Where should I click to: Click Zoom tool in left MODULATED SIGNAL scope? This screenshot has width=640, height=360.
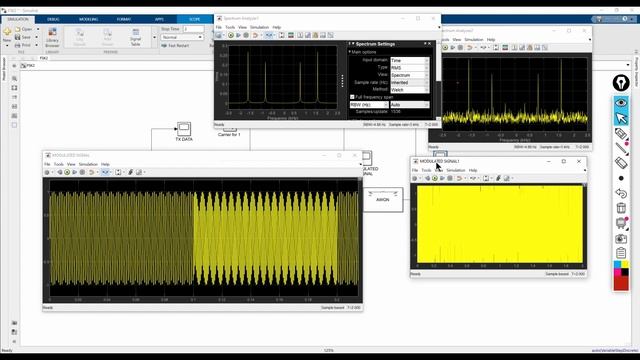(x=105, y=173)
